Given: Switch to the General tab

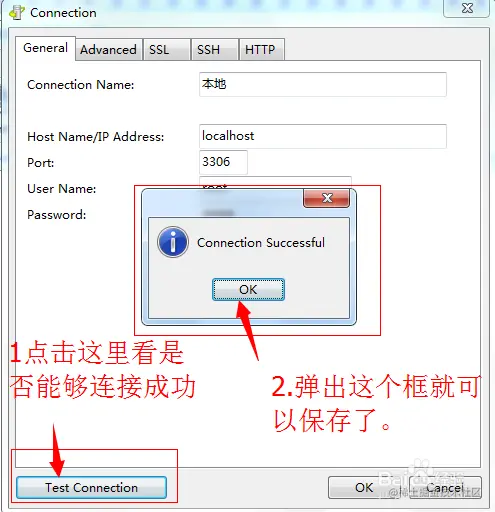Looking at the screenshot, I should (x=46, y=48).
